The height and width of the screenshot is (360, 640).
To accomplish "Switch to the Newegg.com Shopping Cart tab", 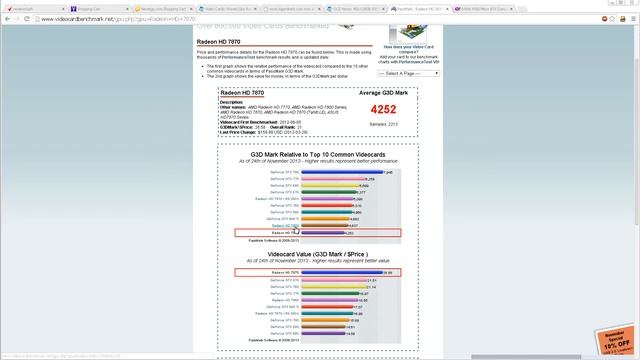I will pos(163,9).
